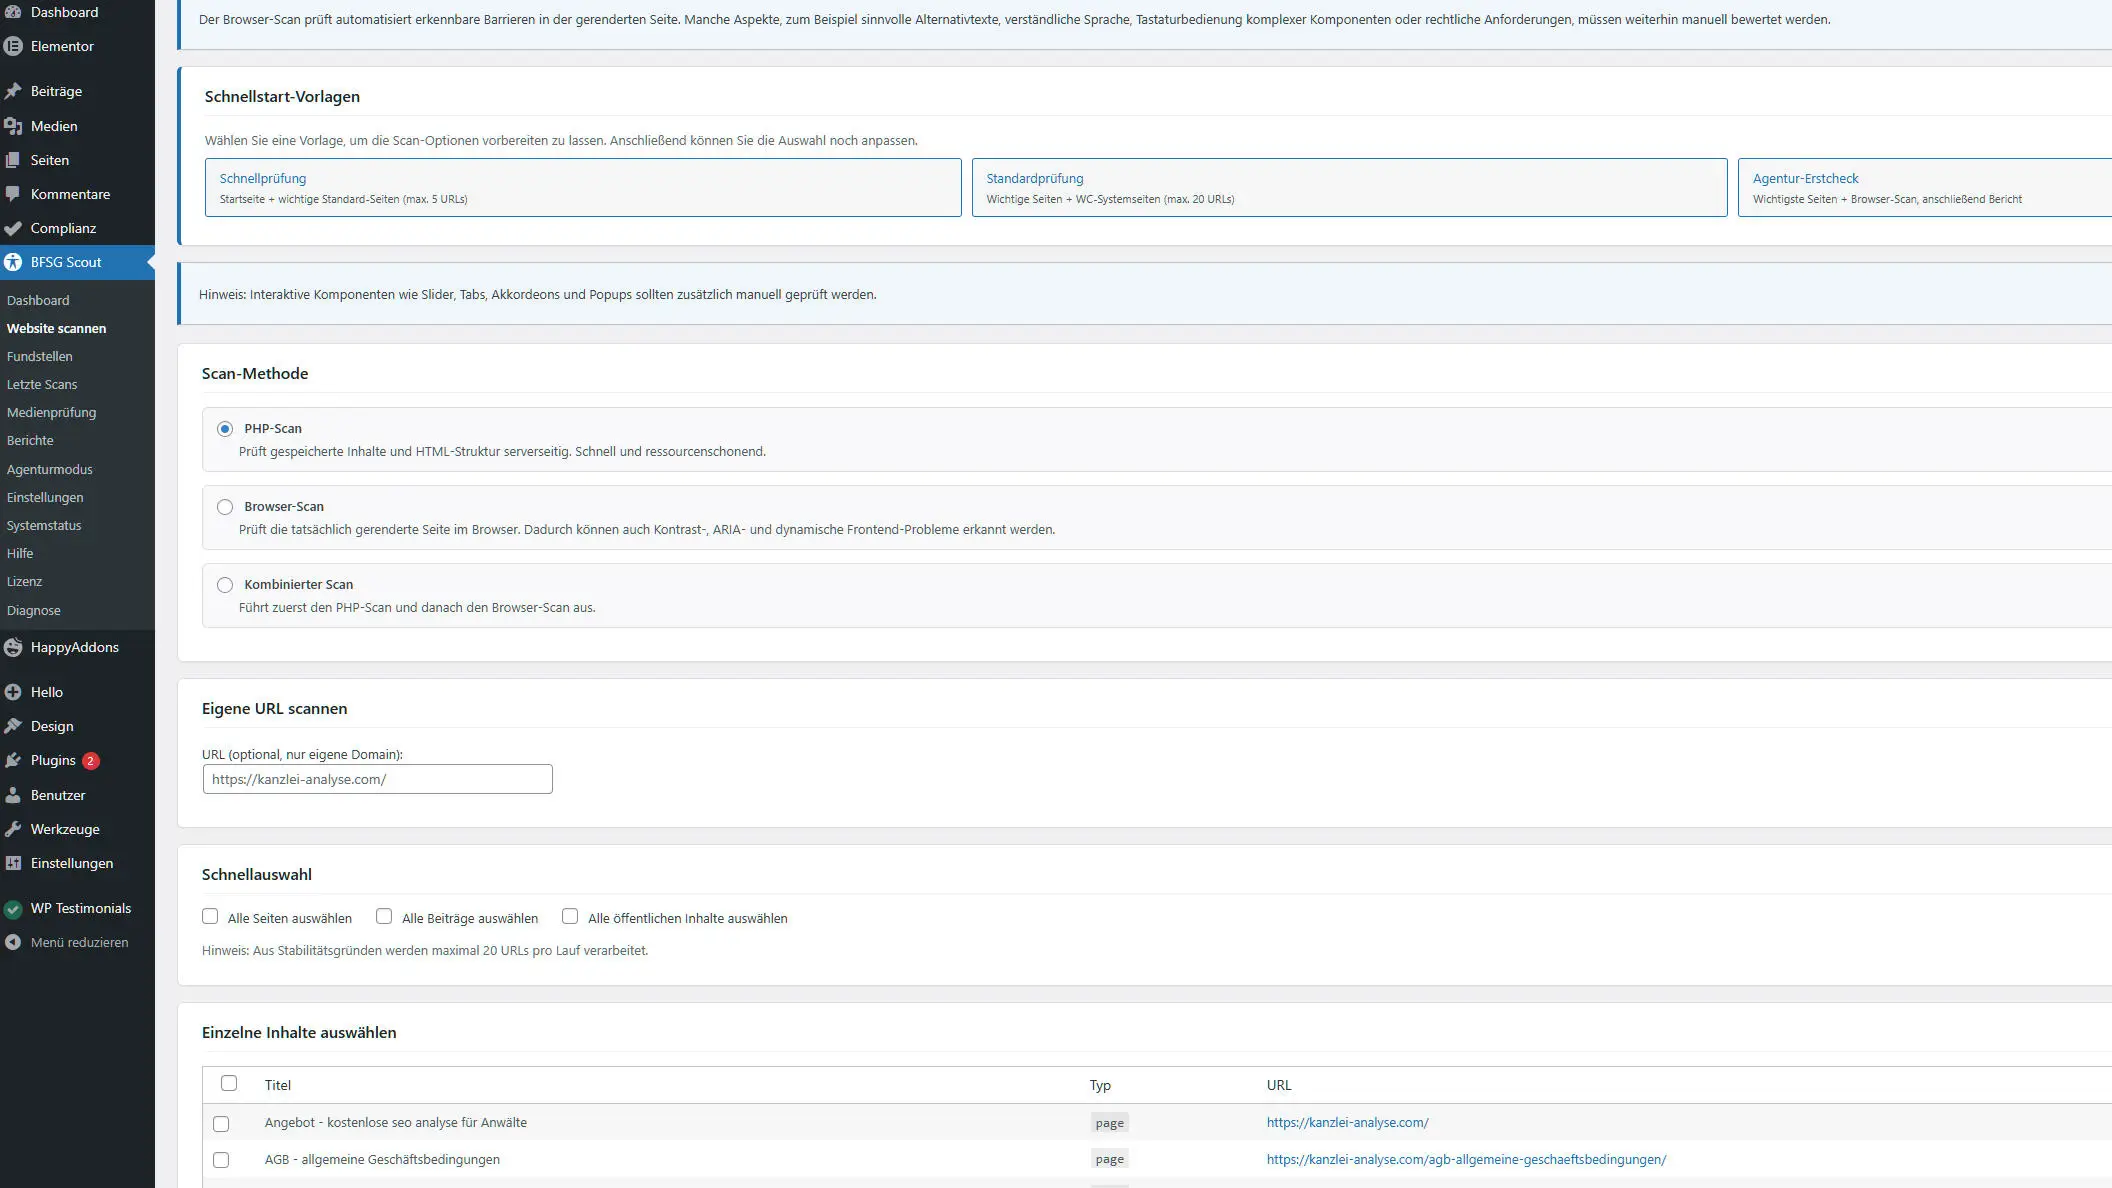Click the Seiten pages icon

(13, 160)
